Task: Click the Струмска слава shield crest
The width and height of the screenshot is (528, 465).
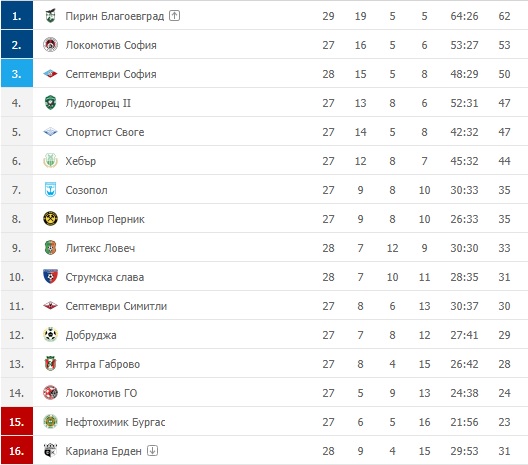Action: [x=50, y=276]
